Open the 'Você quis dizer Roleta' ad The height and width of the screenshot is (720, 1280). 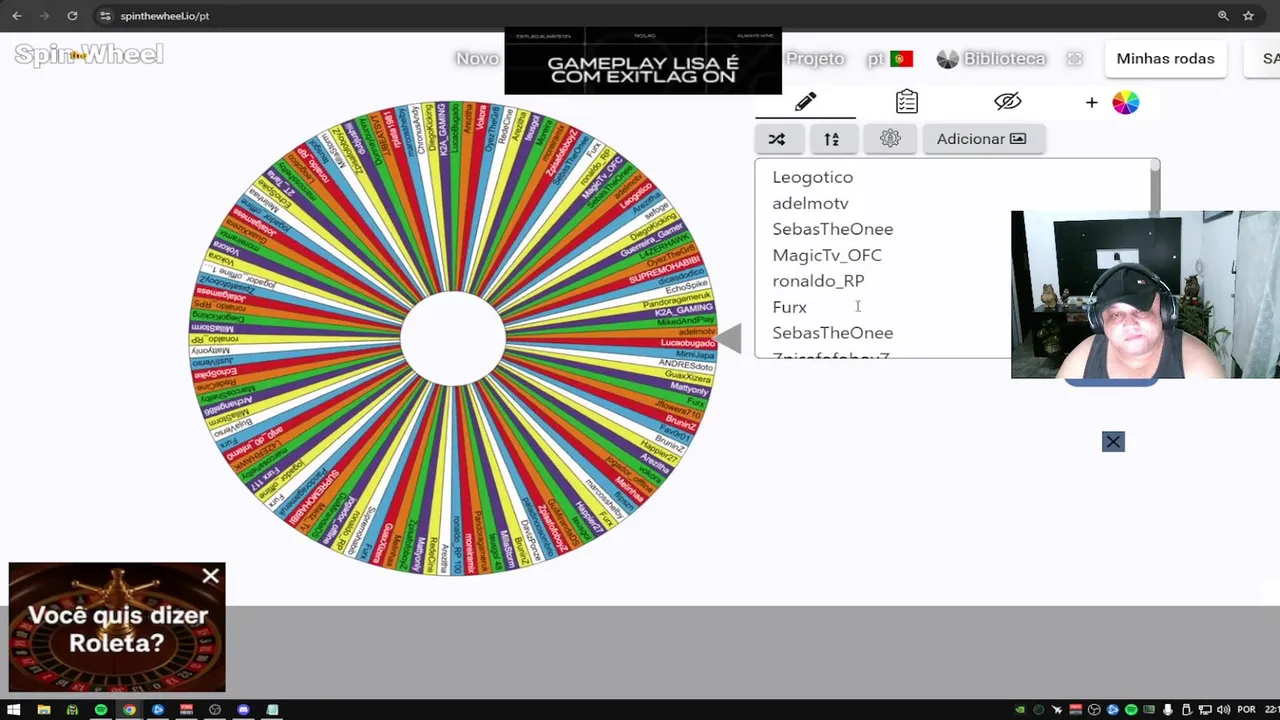117,628
